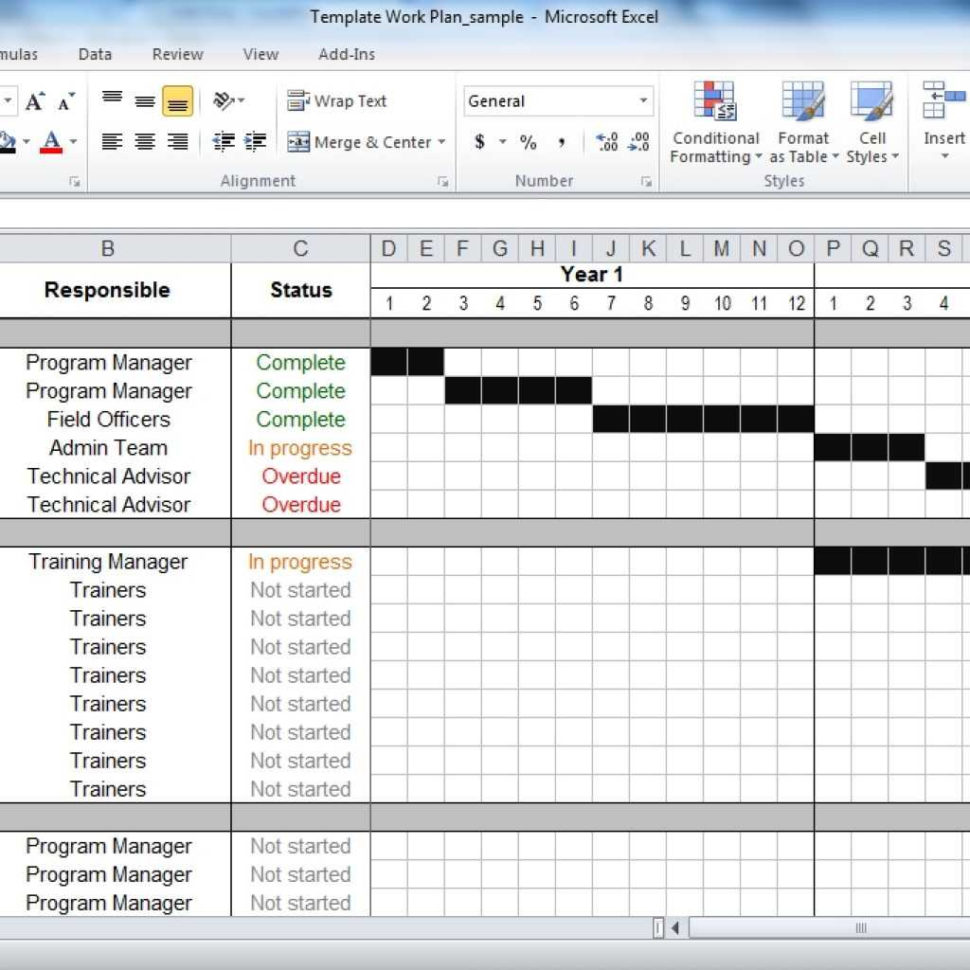
Task: Click Admin Team cell
Action: (x=108, y=448)
